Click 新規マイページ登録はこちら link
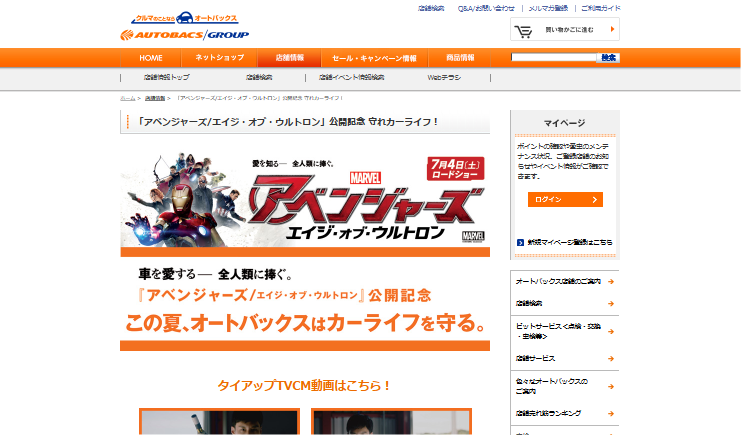 click(570, 243)
